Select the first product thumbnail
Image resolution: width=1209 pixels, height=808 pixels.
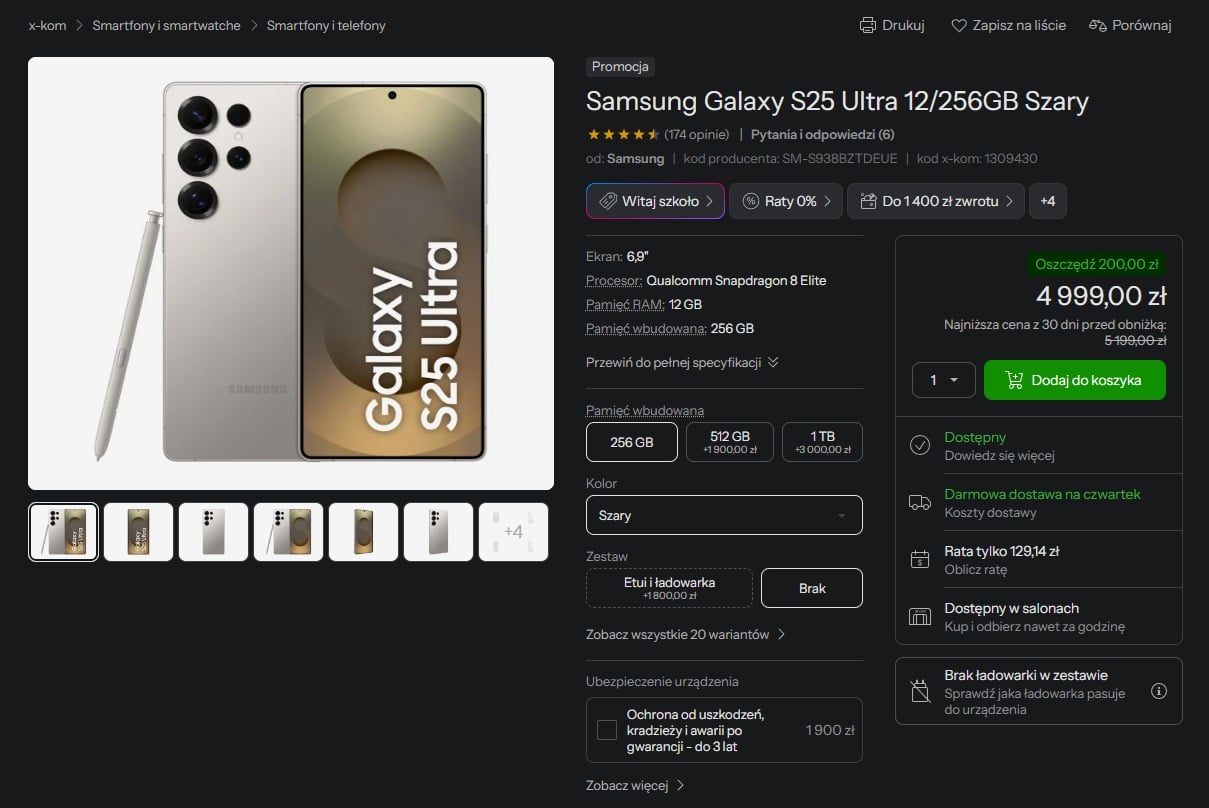63,532
